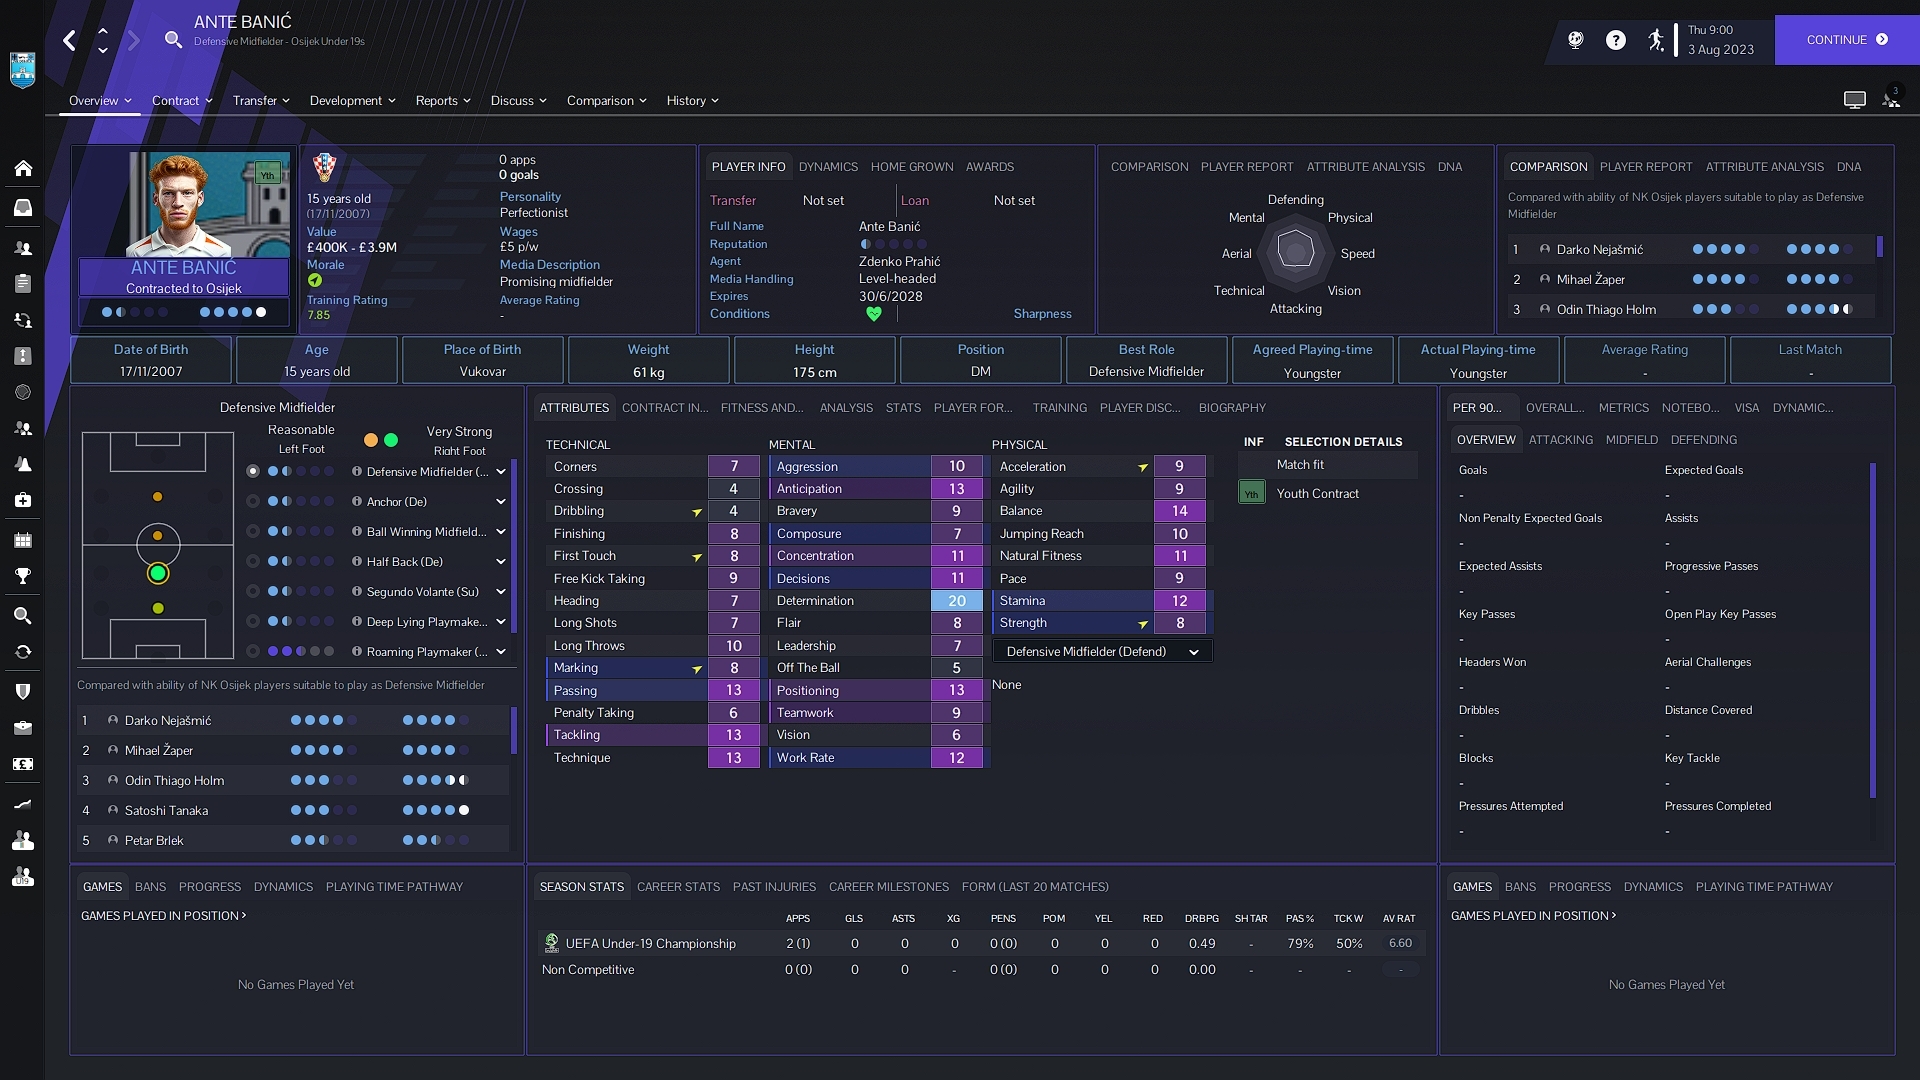The height and width of the screenshot is (1080, 1920).
Task: Click the Determination value 20 cell
Action: coord(957,601)
